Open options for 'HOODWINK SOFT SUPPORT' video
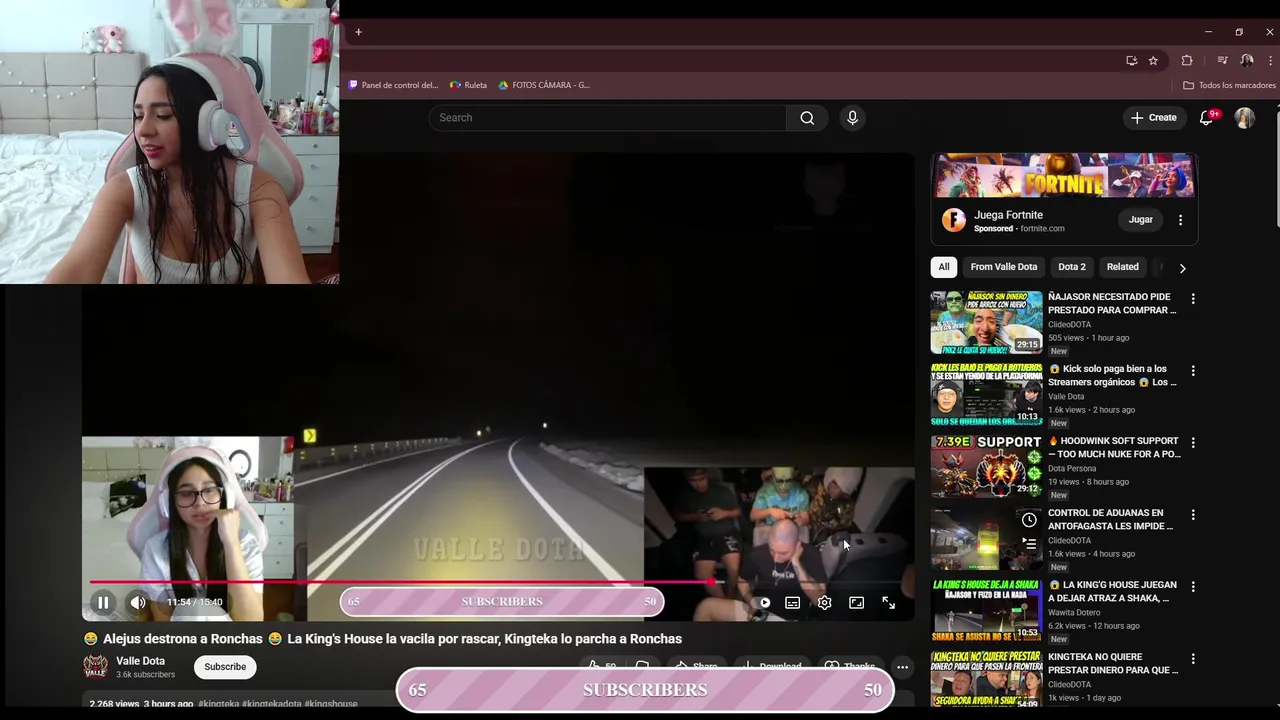The image size is (1280, 720). point(1192,443)
